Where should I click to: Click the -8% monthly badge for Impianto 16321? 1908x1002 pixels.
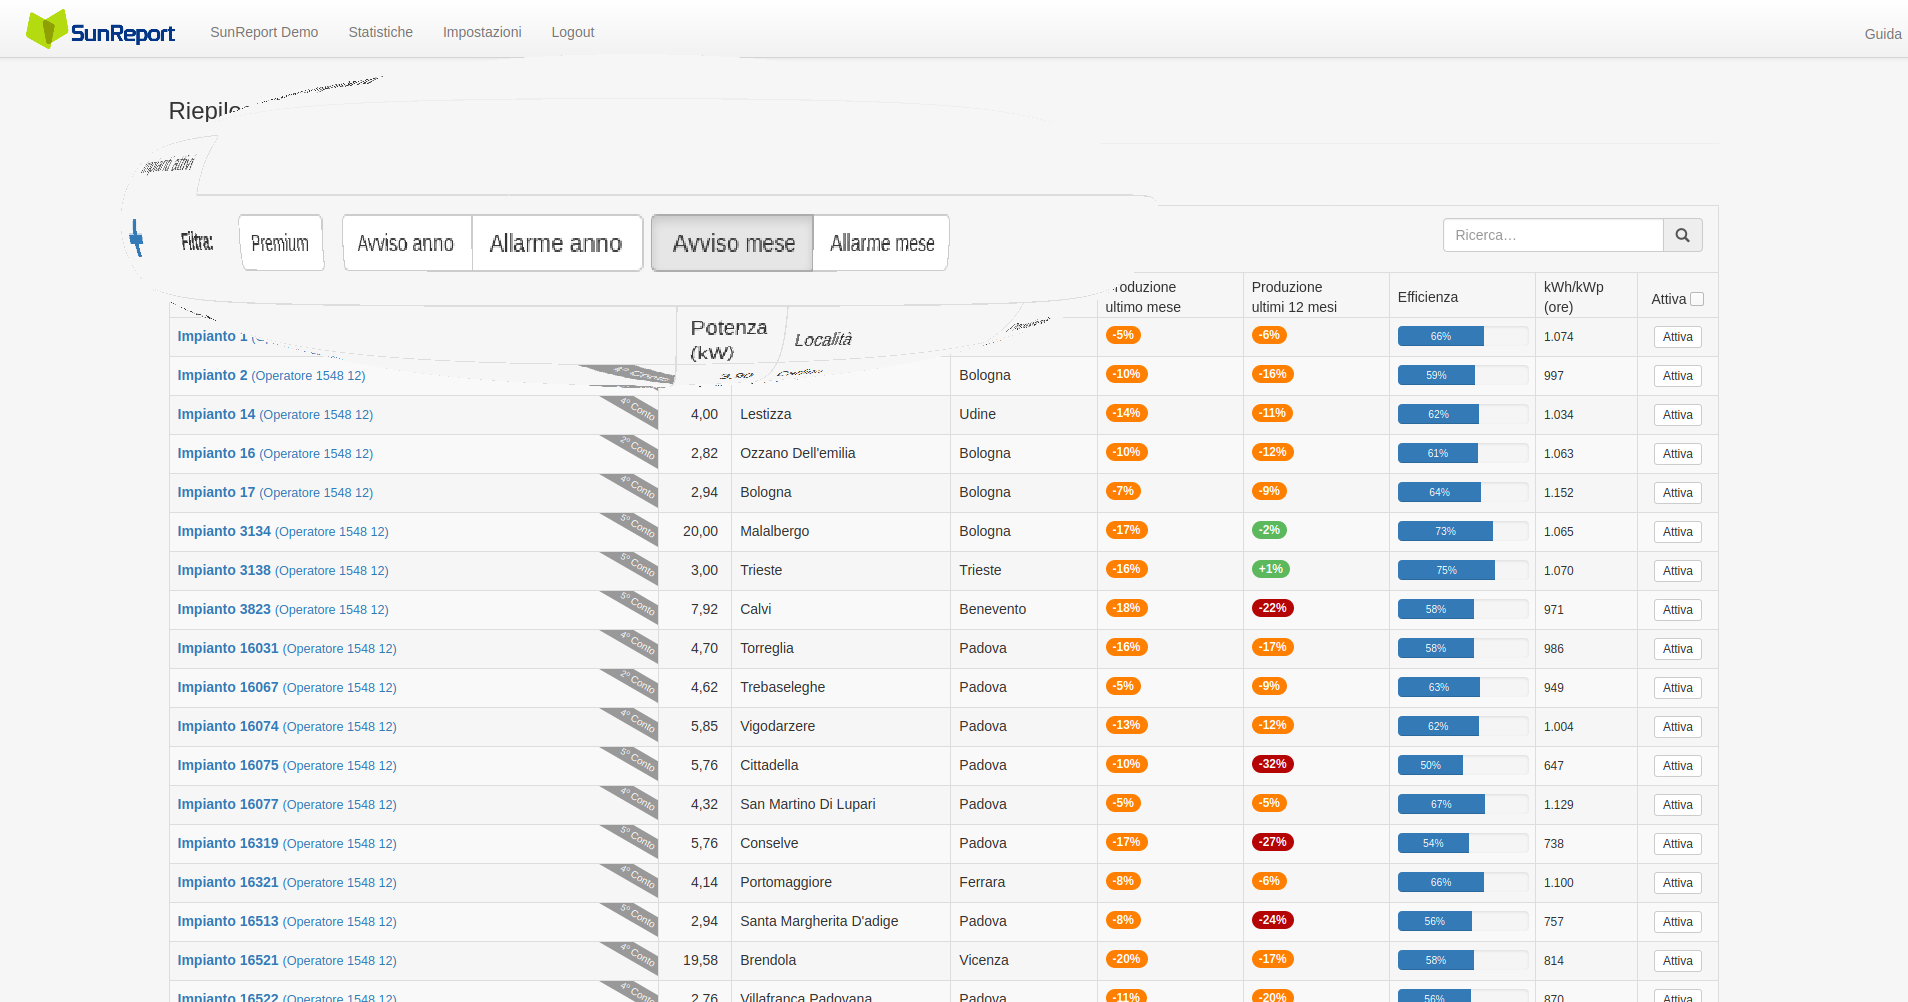1124,881
